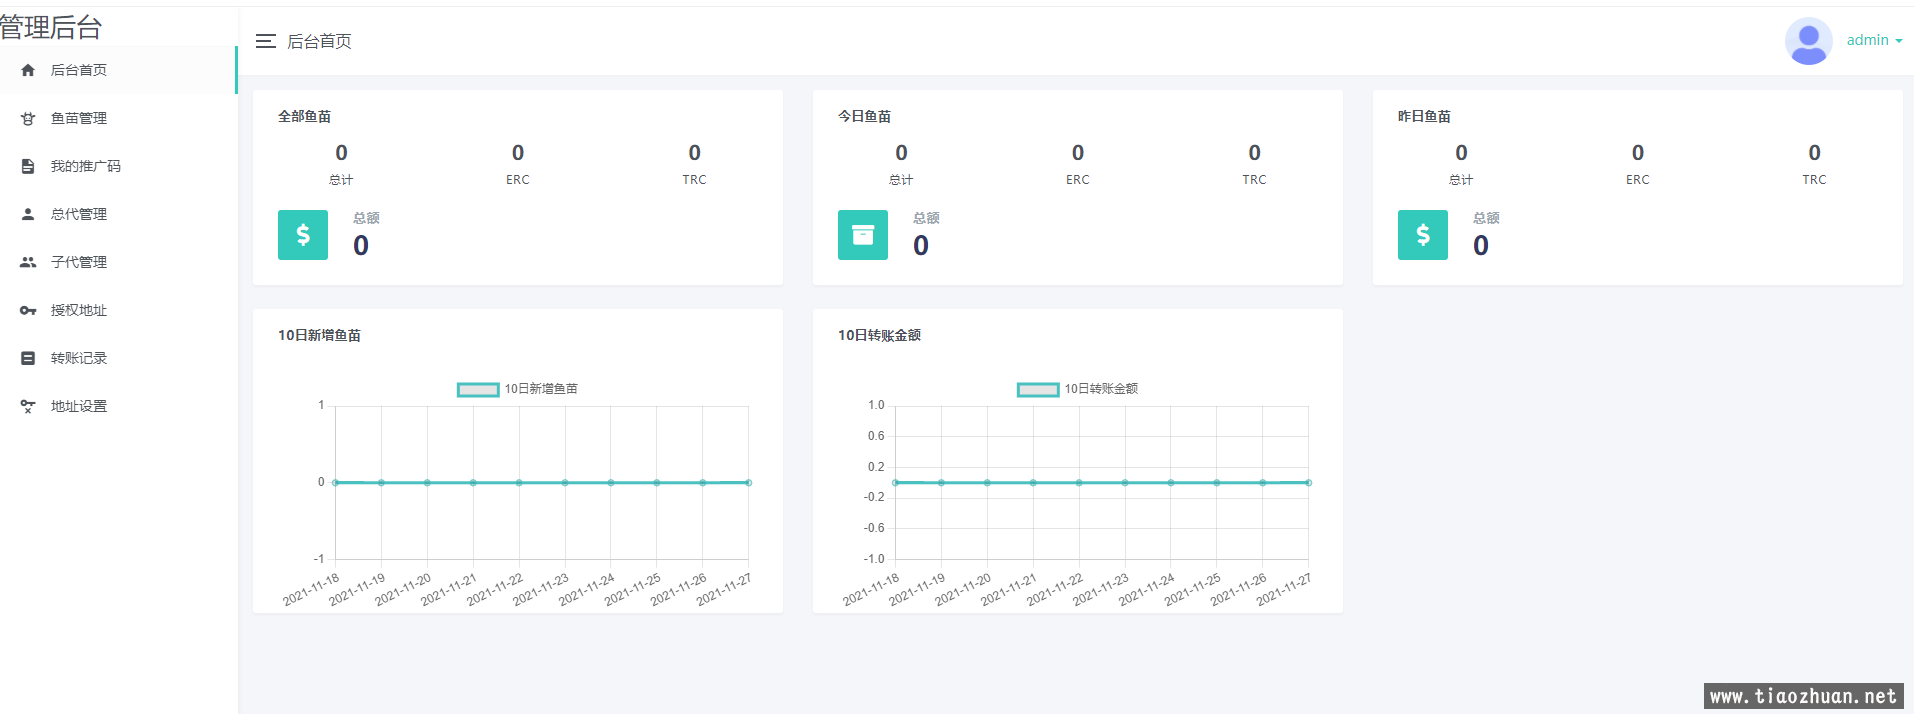Click the home icon beside 后台首页
1914x714 pixels.
(x=28, y=70)
